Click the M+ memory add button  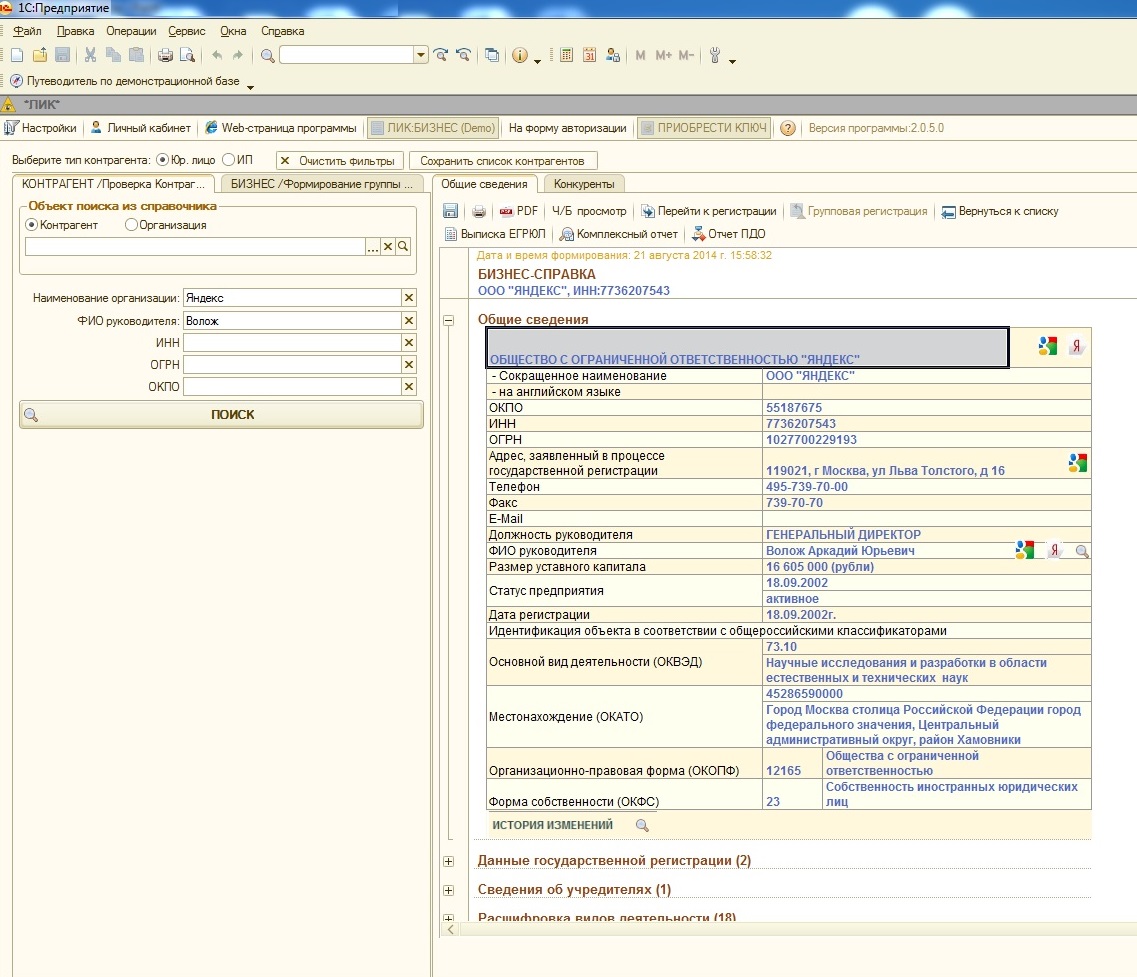pos(663,55)
